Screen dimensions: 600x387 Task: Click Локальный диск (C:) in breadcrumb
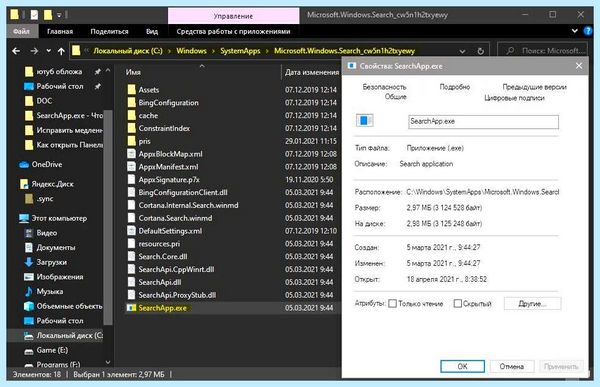click(x=128, y=51)
